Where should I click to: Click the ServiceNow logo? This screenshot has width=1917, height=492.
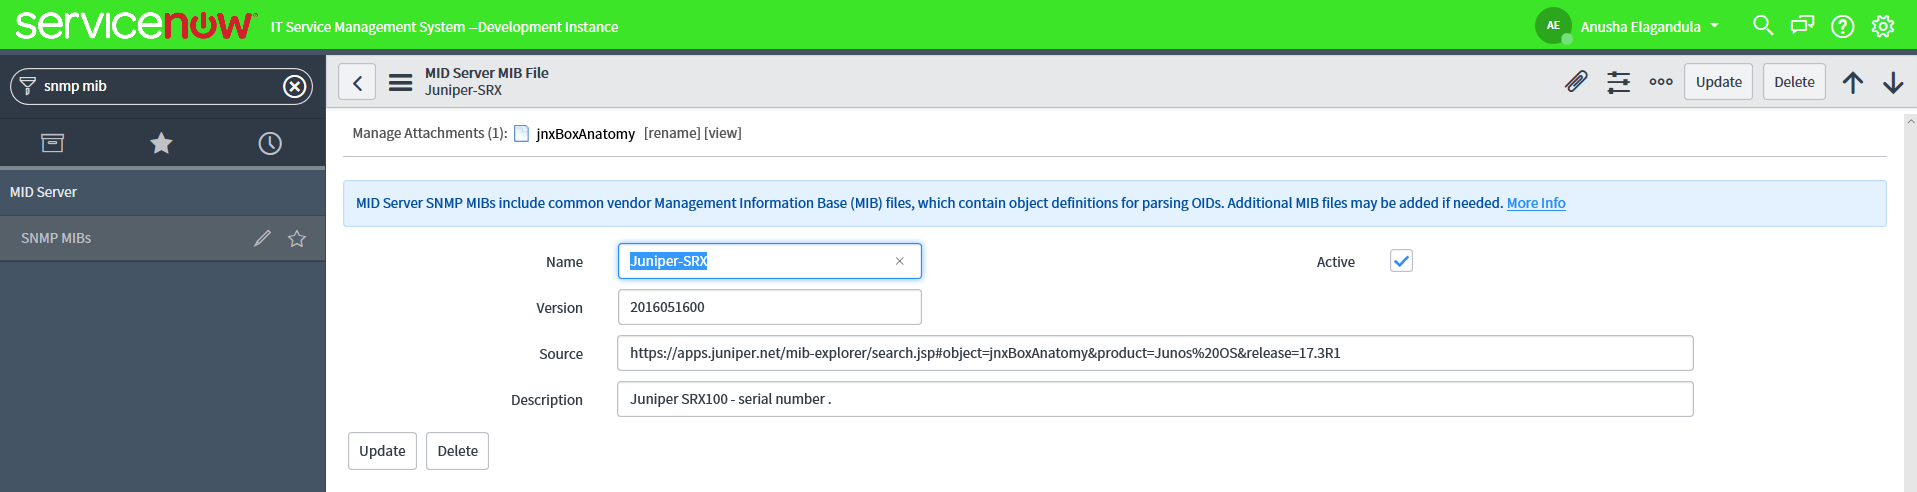point(136,25)
